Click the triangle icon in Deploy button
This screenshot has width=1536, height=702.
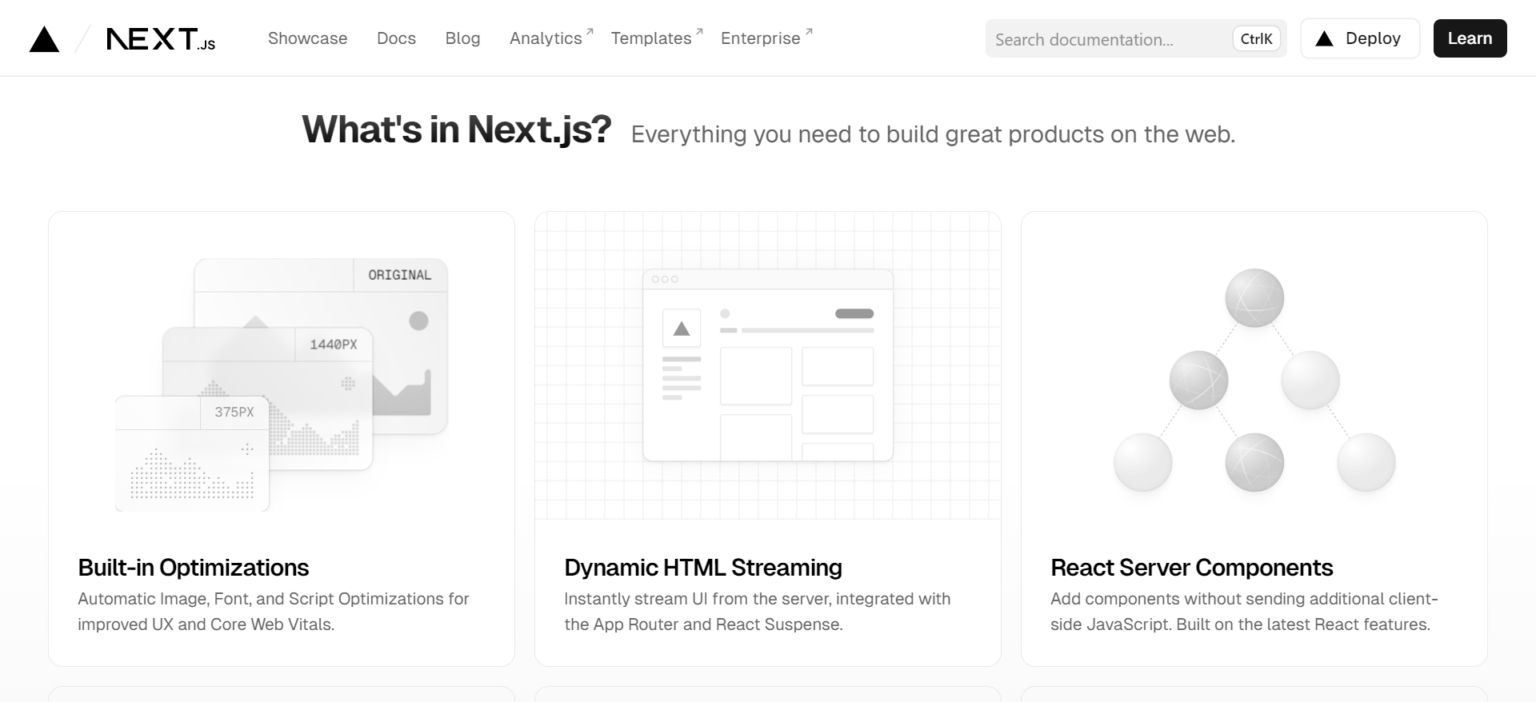tap(1324, 39)
